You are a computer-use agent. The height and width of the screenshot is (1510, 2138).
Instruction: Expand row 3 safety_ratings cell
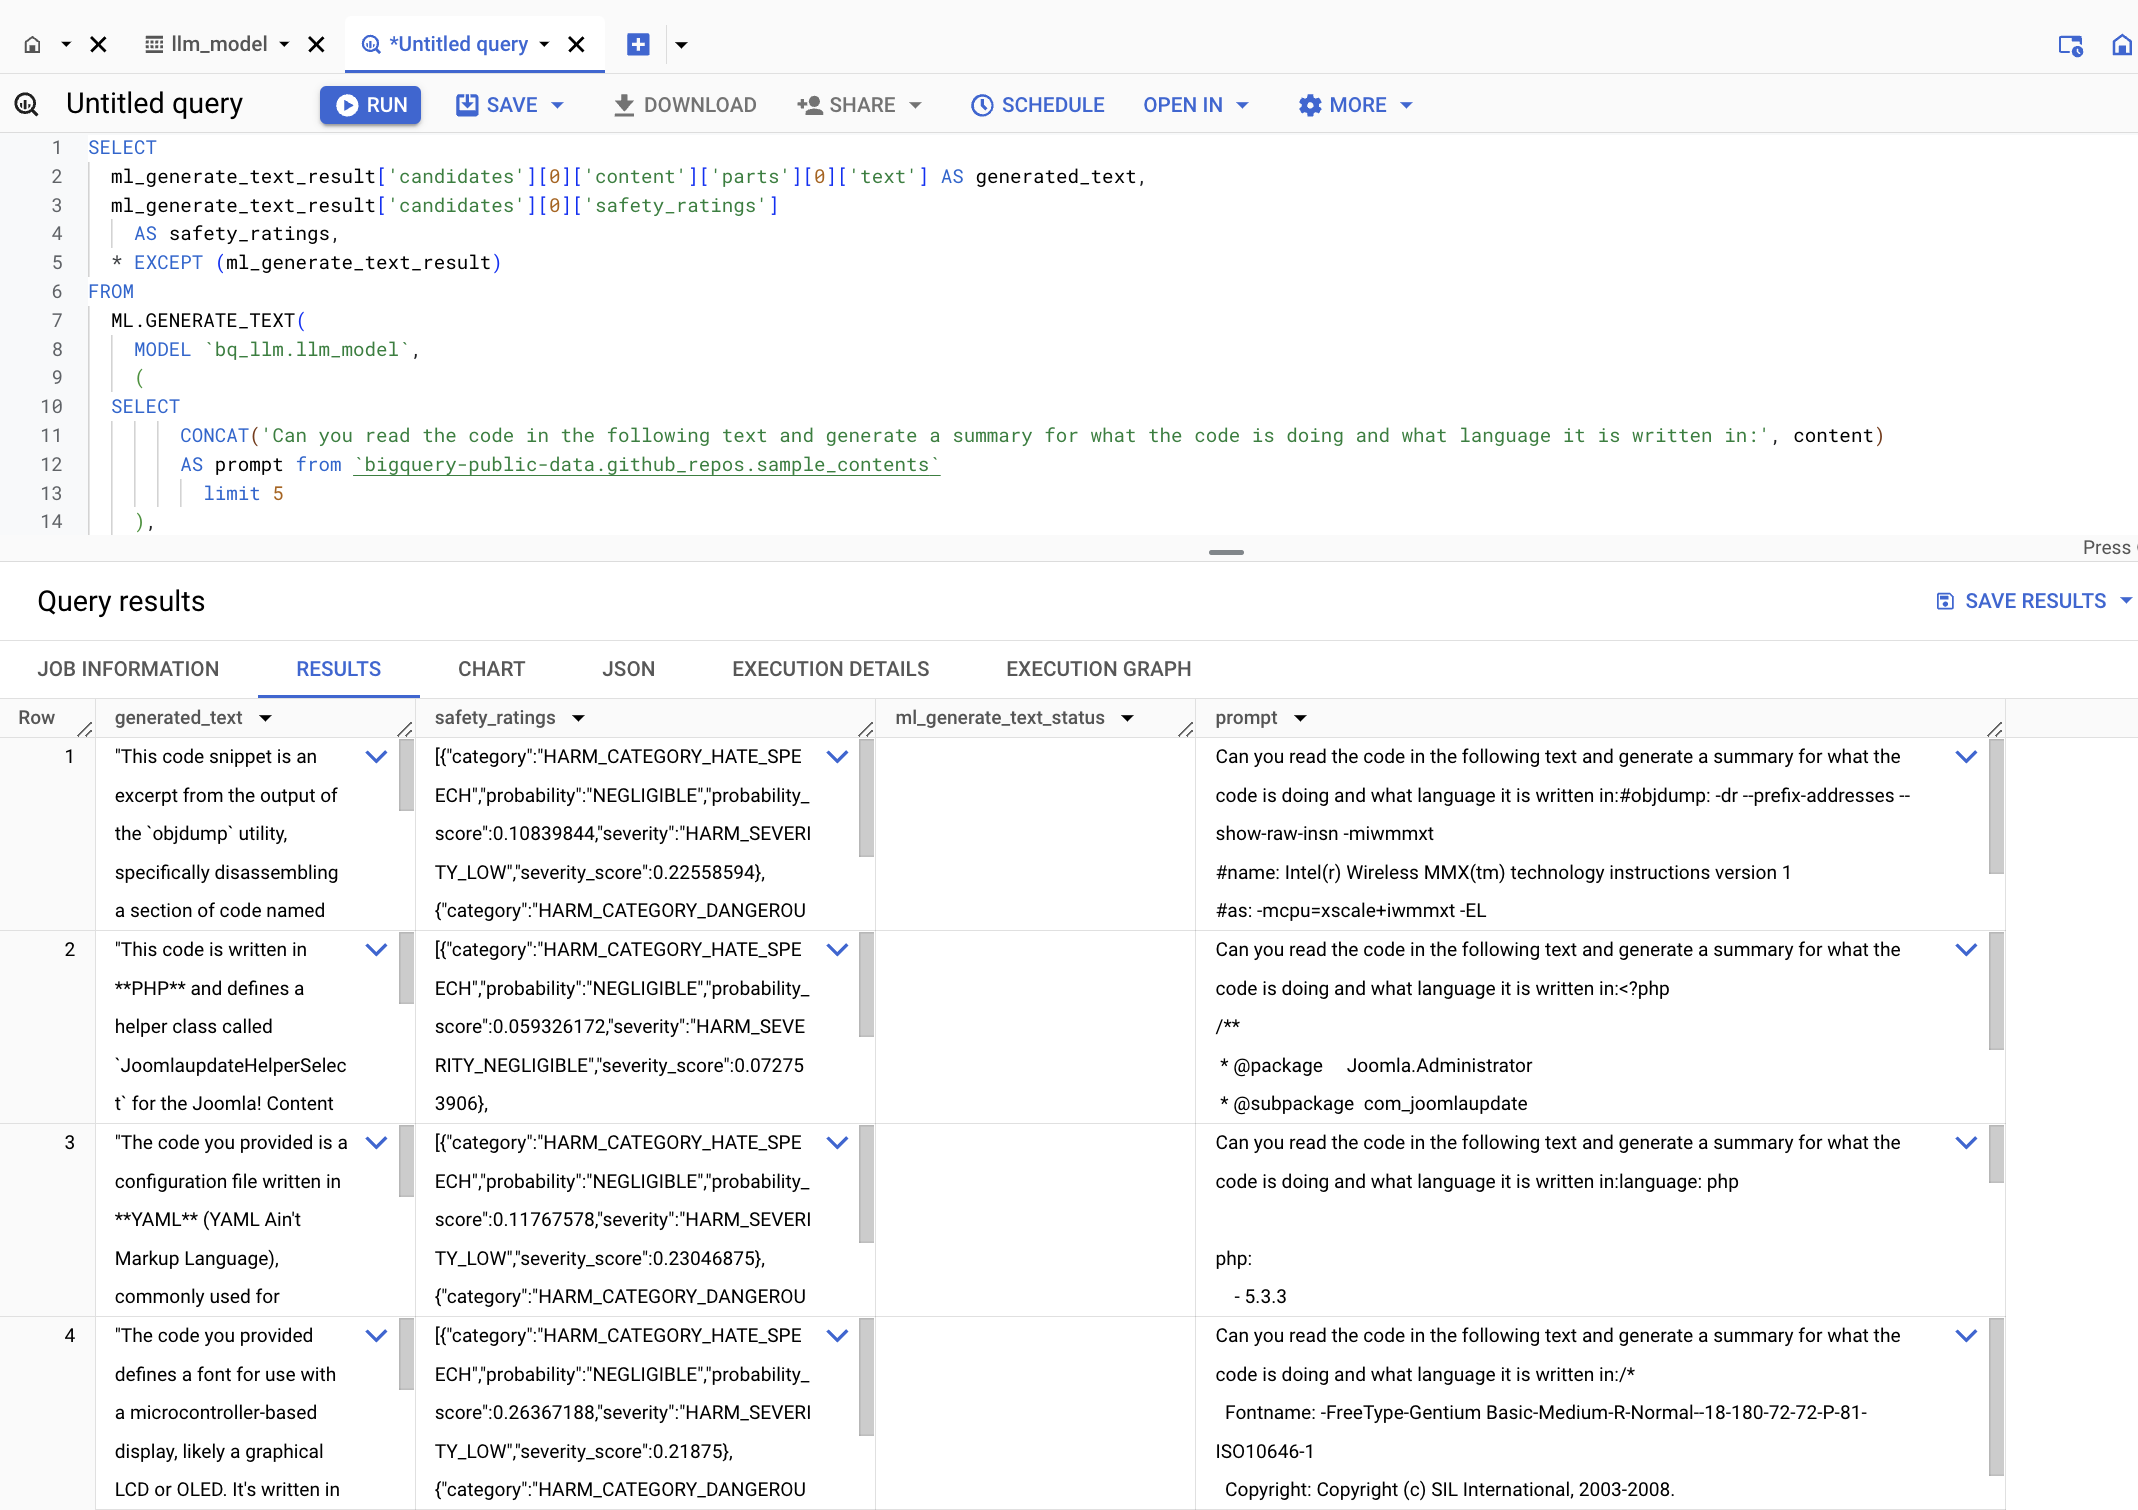[837, 1143]
